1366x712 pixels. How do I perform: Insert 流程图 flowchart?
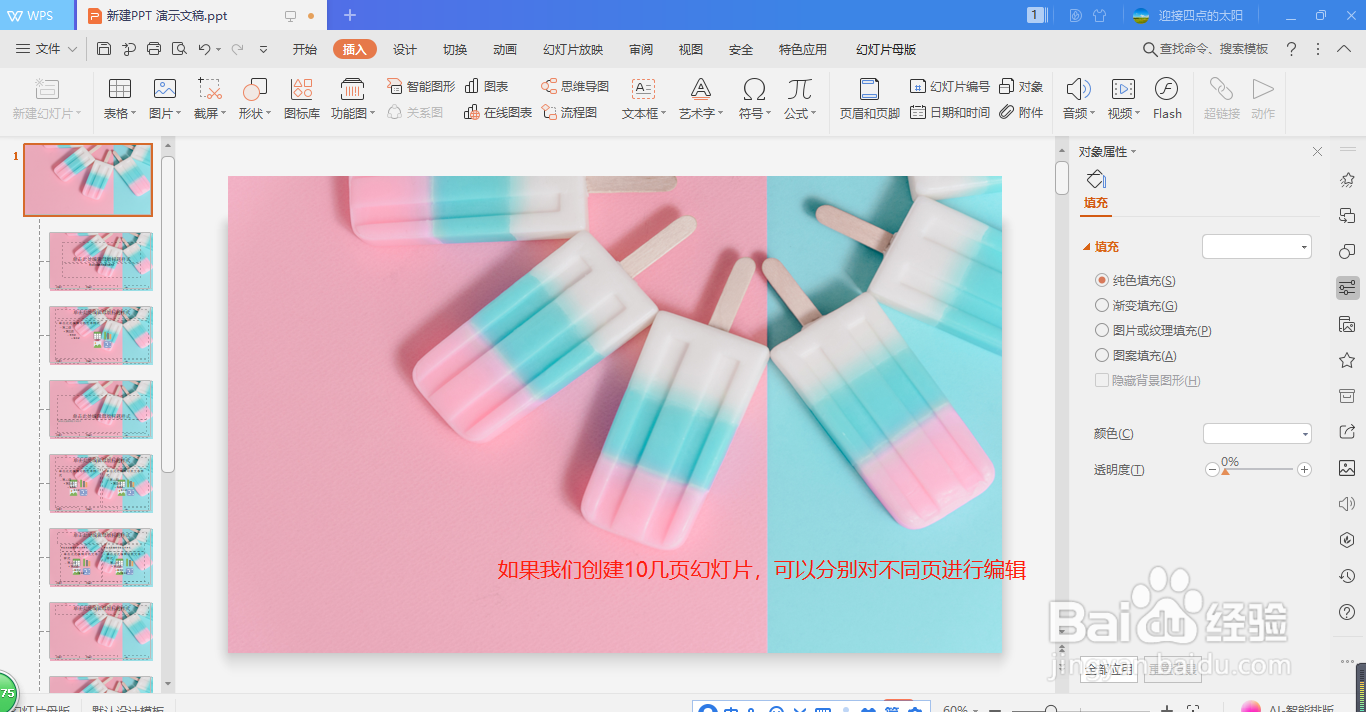coord(569,112)
